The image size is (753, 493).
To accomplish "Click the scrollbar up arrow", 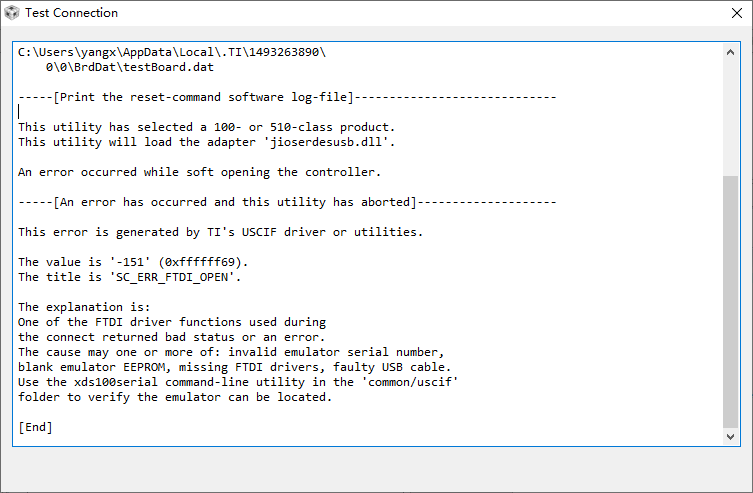I will [x=730, y=52].
